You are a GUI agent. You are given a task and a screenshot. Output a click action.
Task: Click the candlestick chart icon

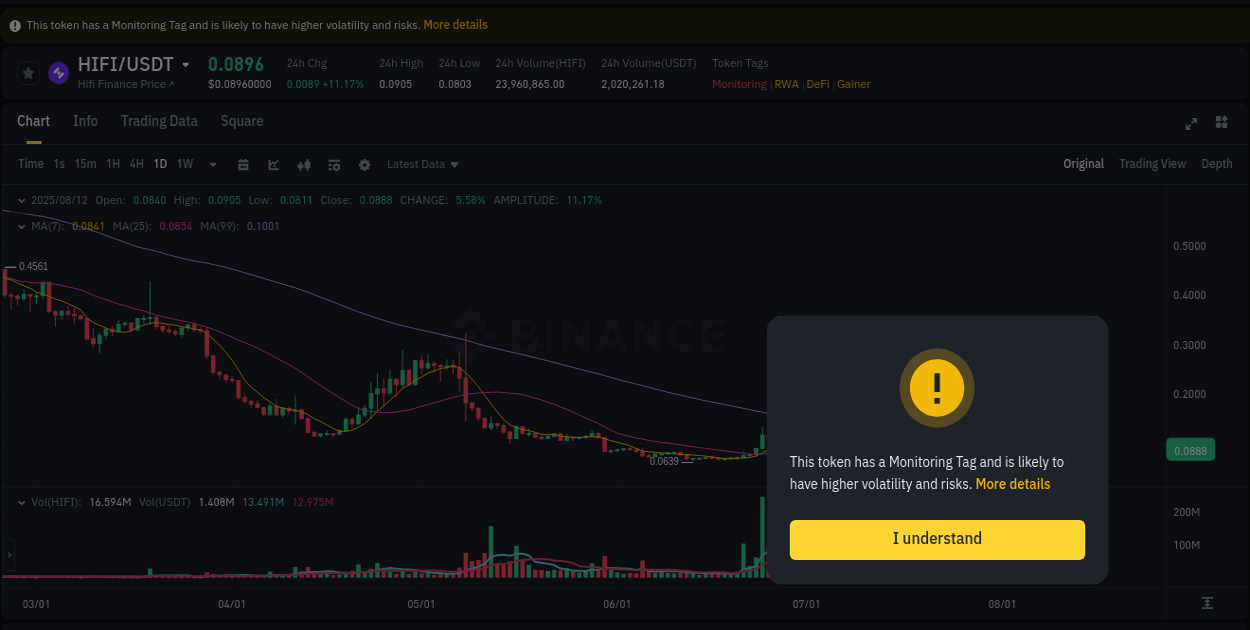tap(304, 164)
